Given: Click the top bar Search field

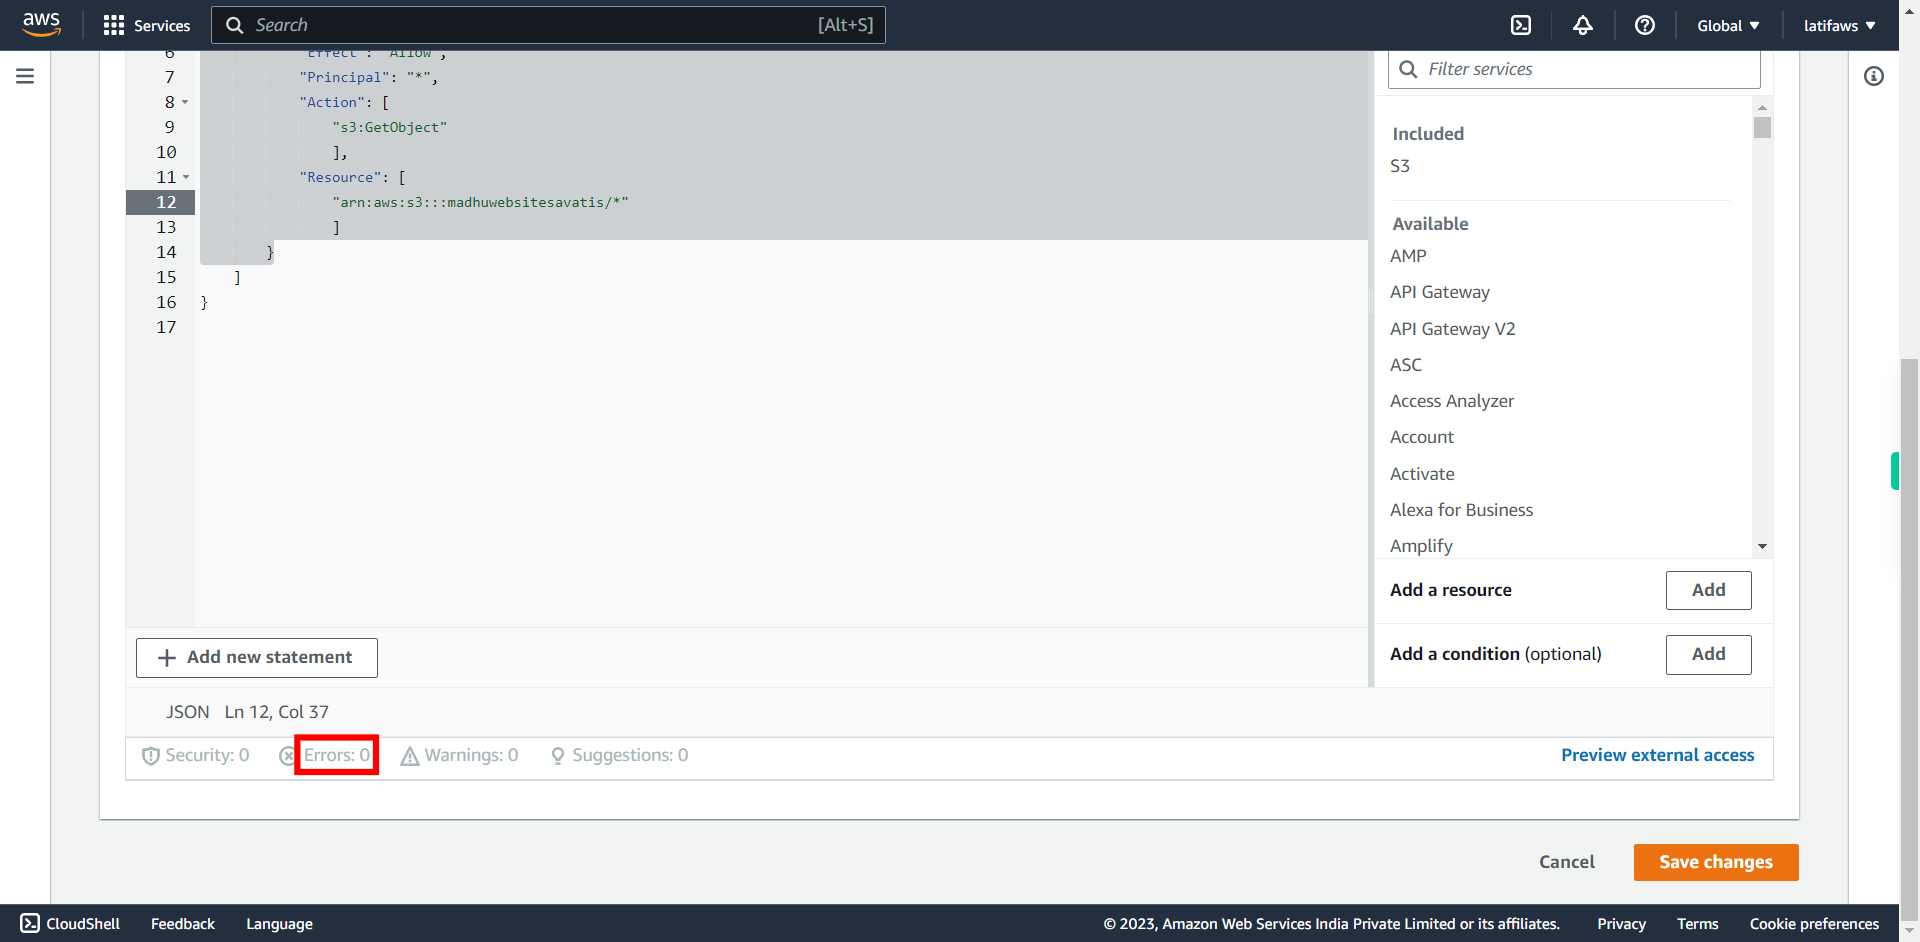Looking at the screenshot, I should [548, 25].
